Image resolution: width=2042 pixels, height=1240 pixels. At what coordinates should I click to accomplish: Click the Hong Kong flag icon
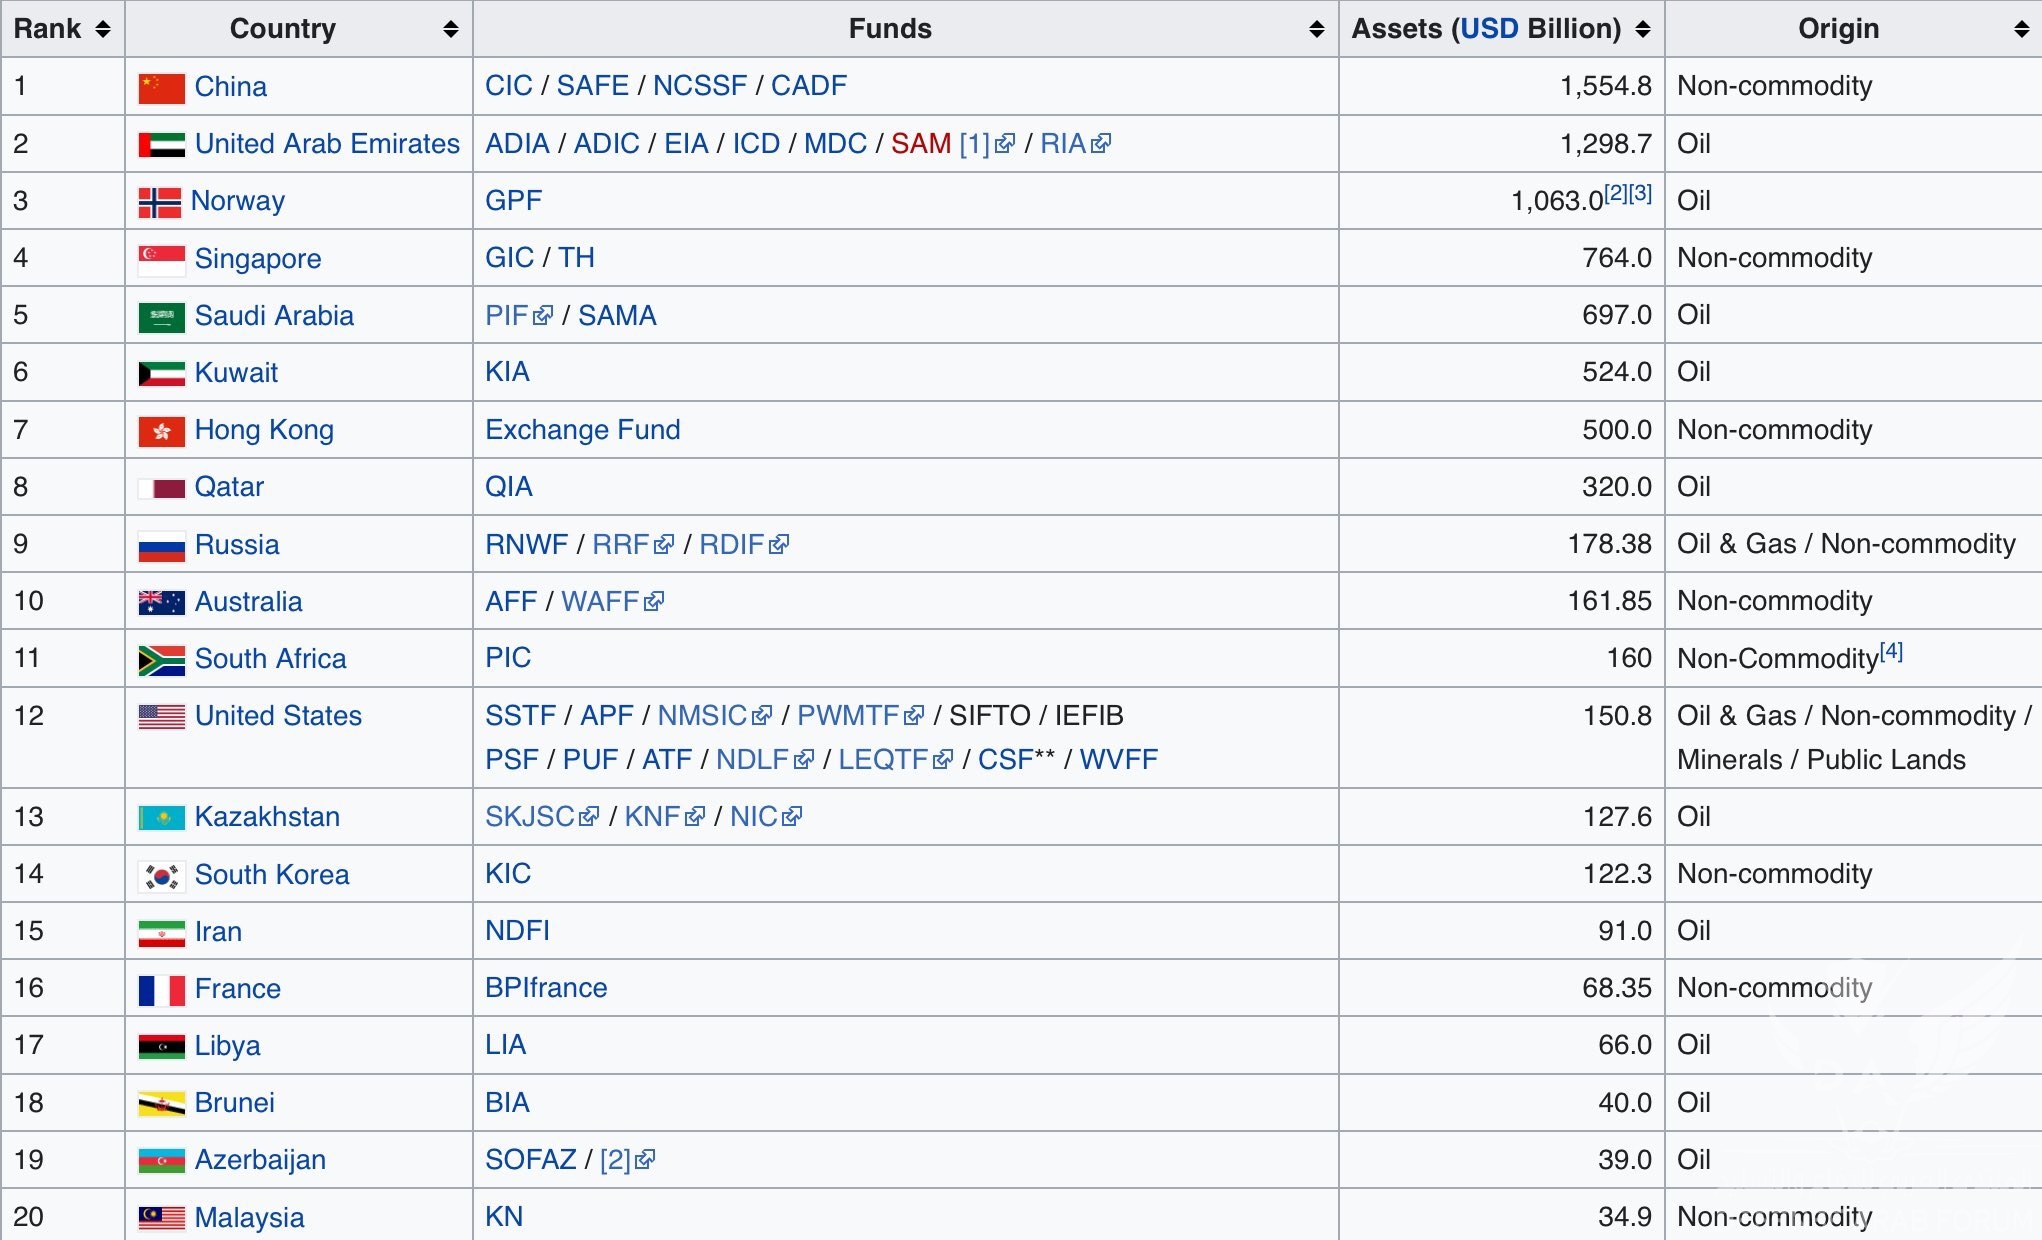[161, 431]
